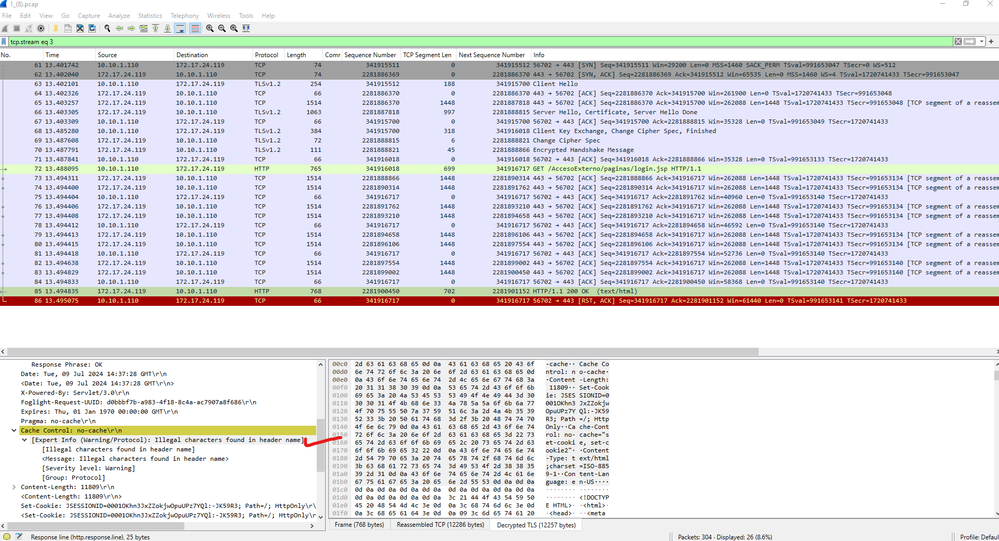Toggle packet colorization toolbar button
Image resolution: width=999 pixels, height=541 pixels.
195,28
